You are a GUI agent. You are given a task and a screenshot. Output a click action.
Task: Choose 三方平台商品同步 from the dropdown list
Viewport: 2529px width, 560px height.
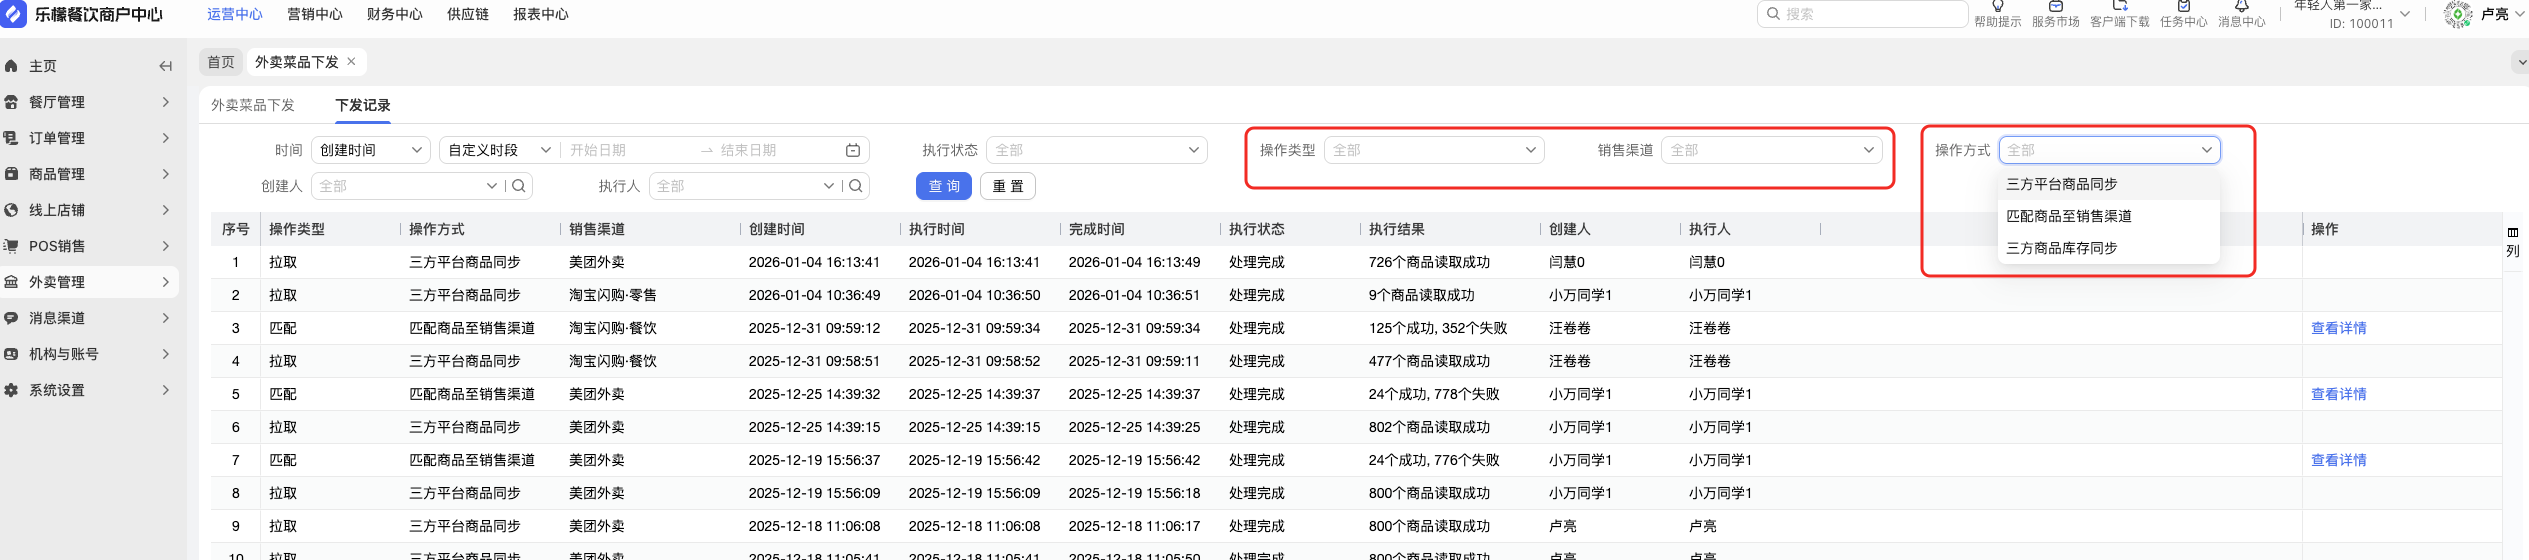point(2109,184)
